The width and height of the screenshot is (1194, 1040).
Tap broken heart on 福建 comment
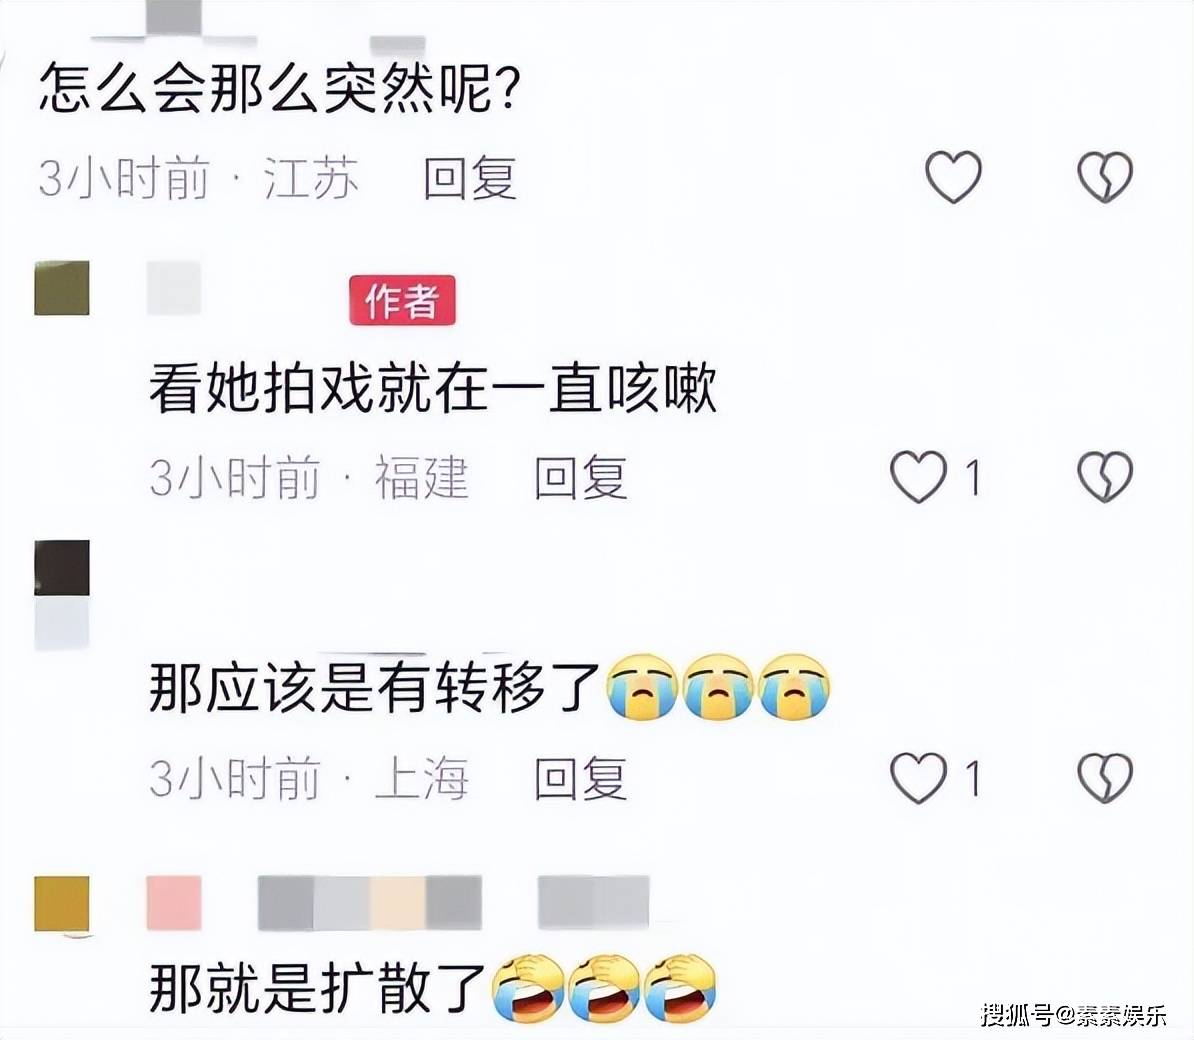[1105, 477]
